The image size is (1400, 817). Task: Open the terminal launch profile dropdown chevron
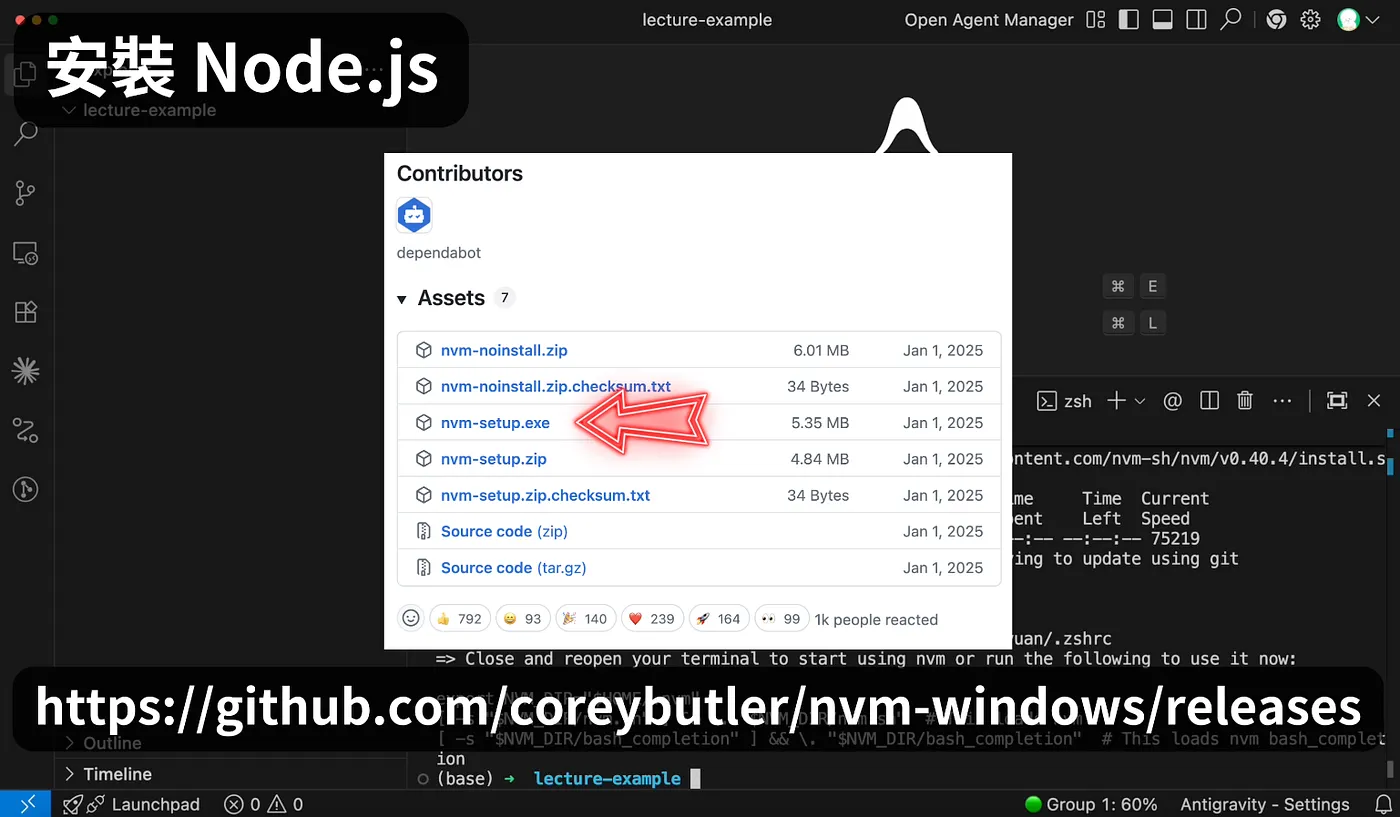click(1139, 401)
